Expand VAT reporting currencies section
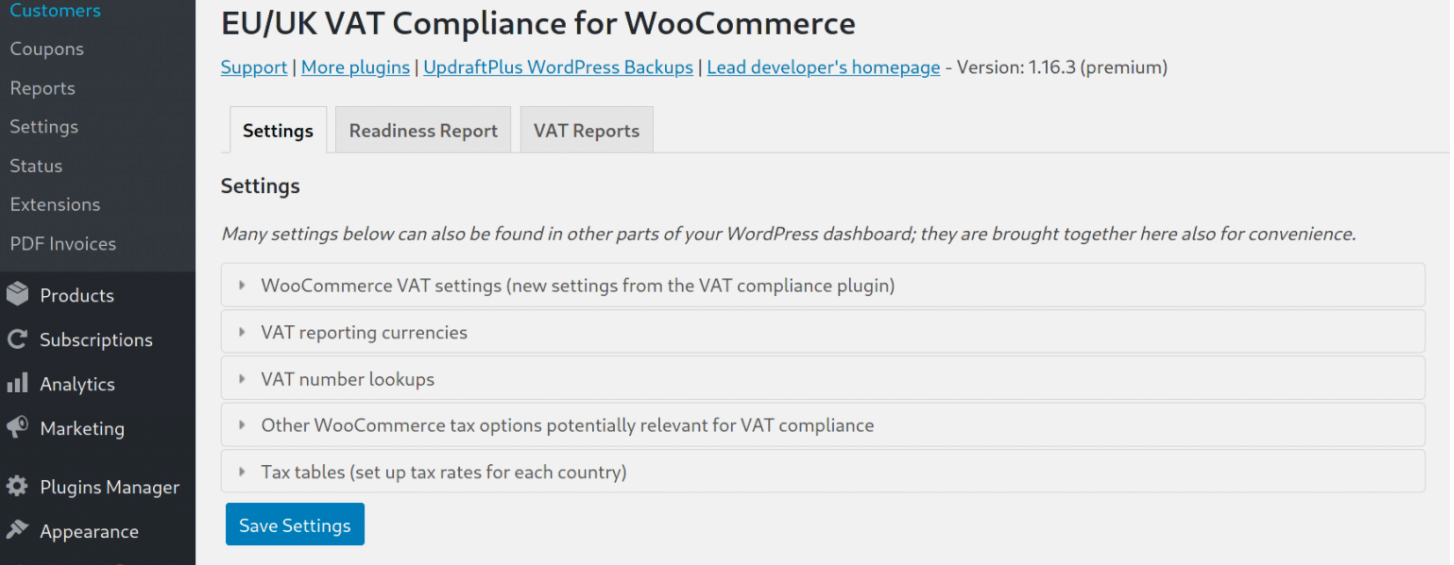The width and height of the screenshot is (1454, 565). tap(822, 332)
